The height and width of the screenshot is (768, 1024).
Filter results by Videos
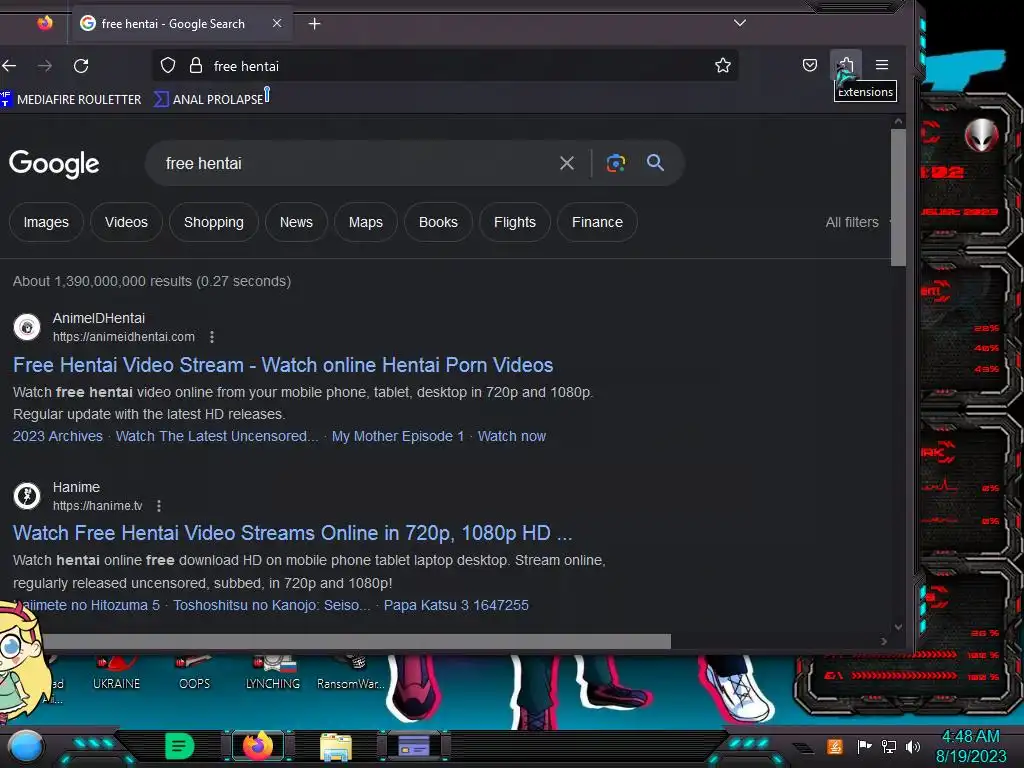click(x=126, y=222)
